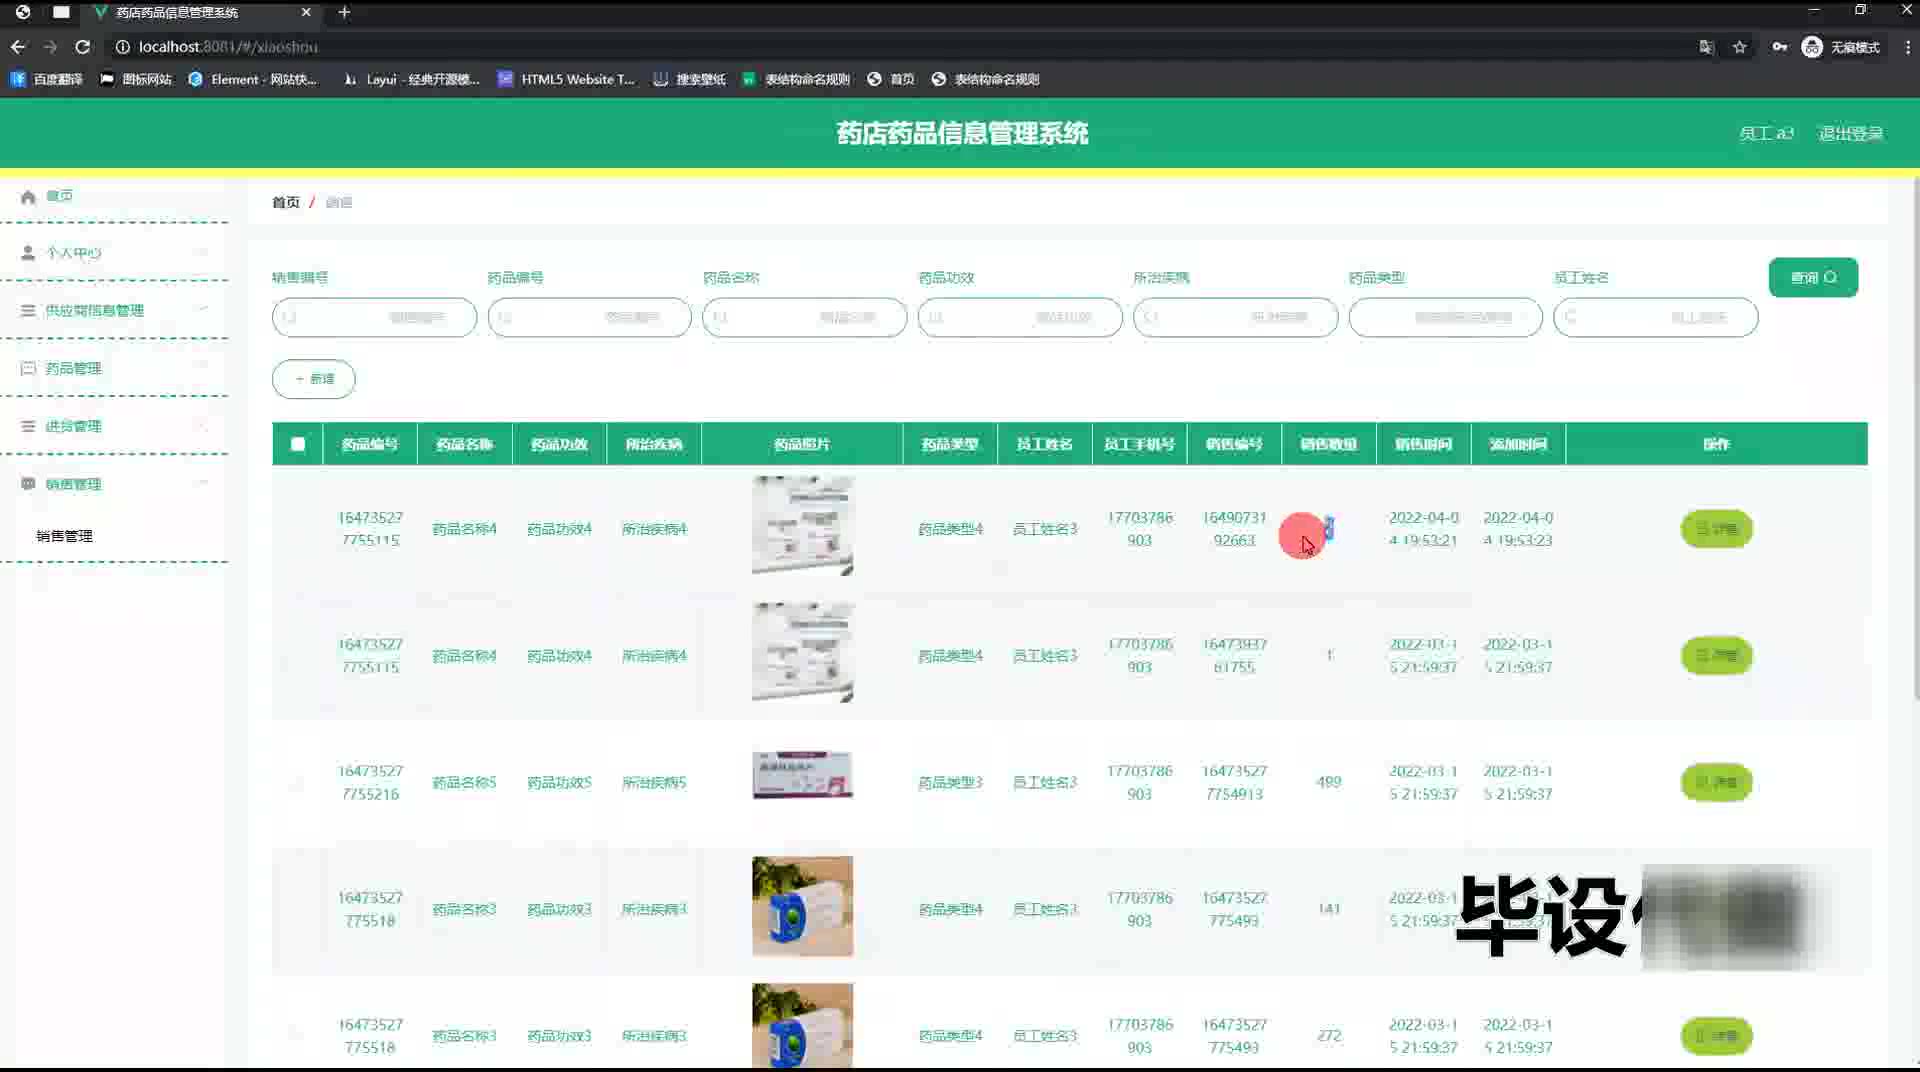Viewport: 1920px width, 1072px height.
Task: Open the 药品类型 dropdown filter
Action: coord(1446,317)
